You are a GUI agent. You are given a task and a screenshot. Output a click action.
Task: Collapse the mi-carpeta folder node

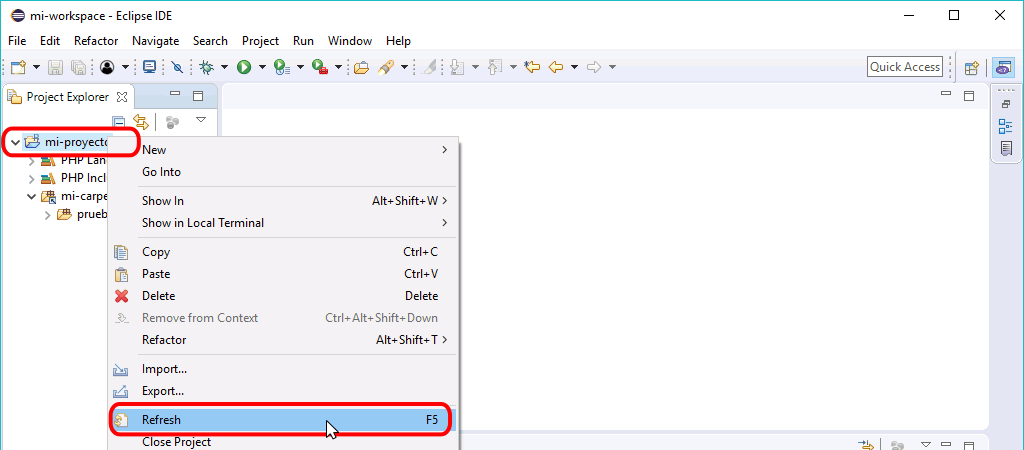(31, 196)
